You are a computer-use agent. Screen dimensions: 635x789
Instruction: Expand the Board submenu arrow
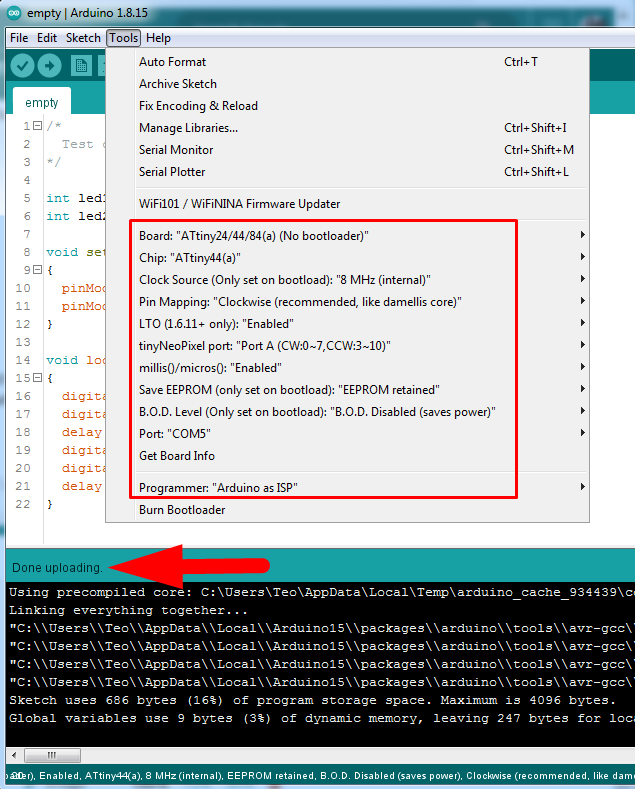tap(582, 235)
